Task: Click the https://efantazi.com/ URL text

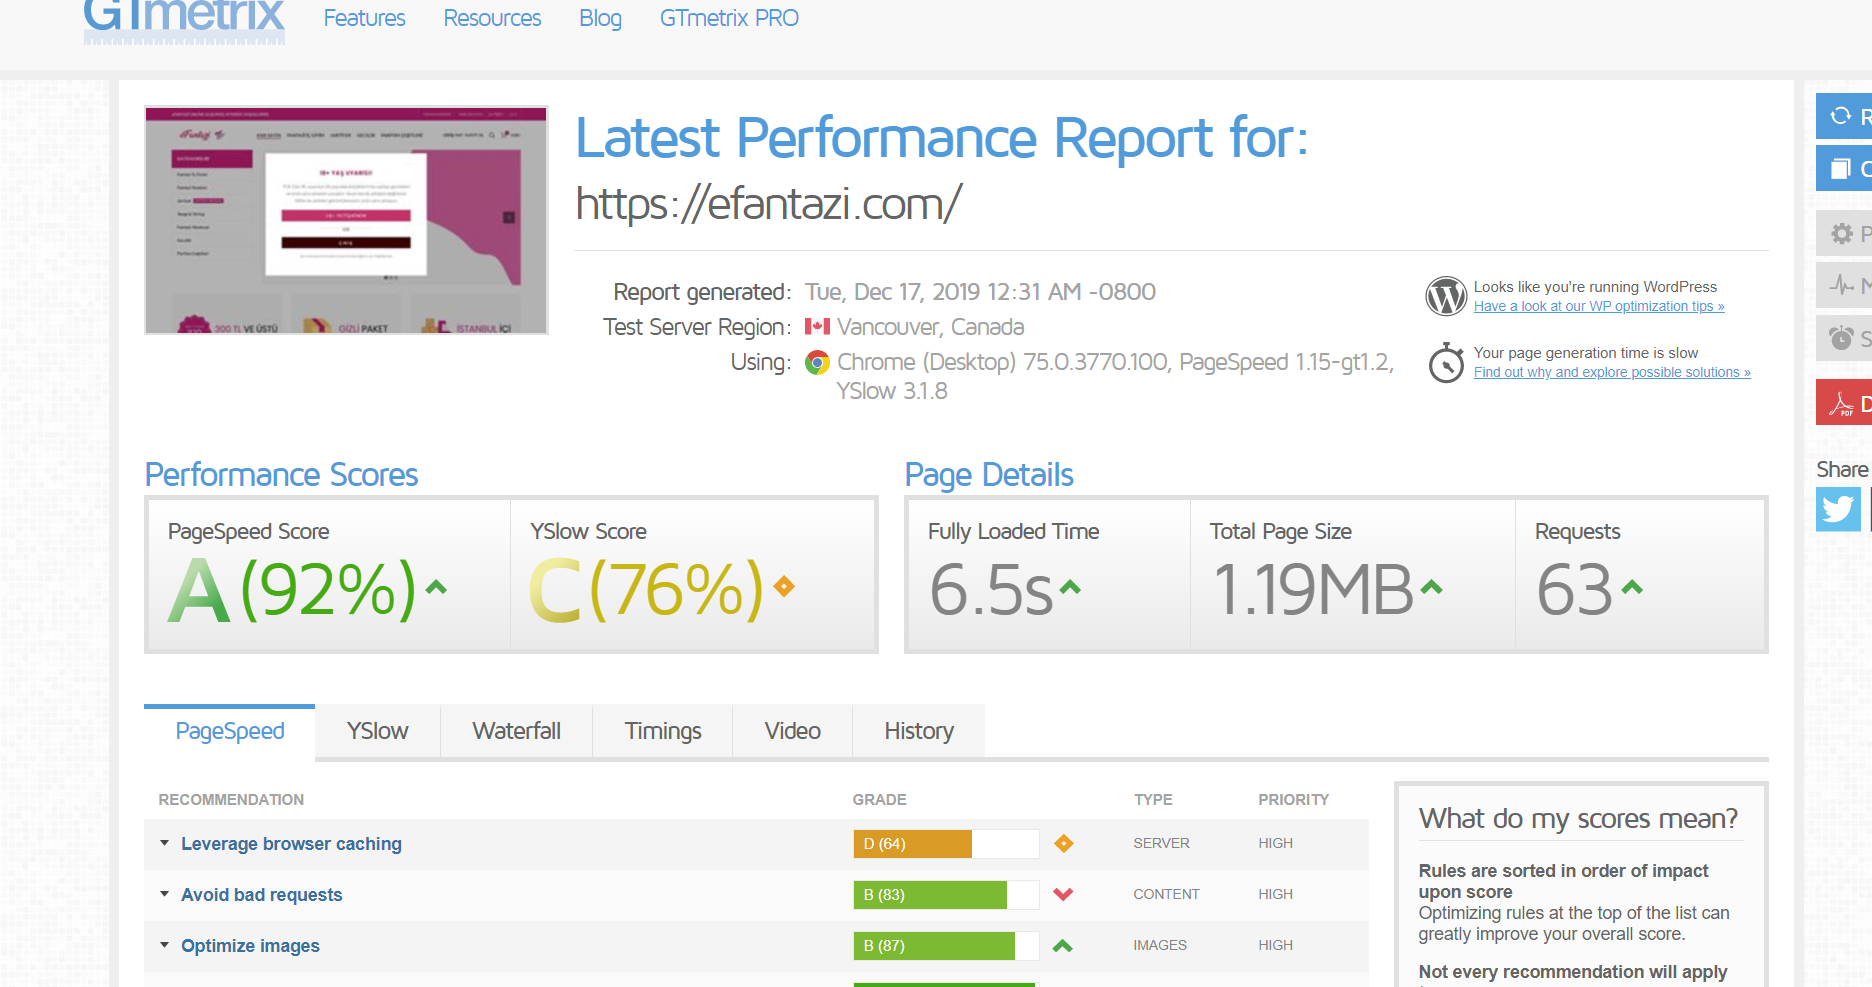Action: [x=769, y=204]
